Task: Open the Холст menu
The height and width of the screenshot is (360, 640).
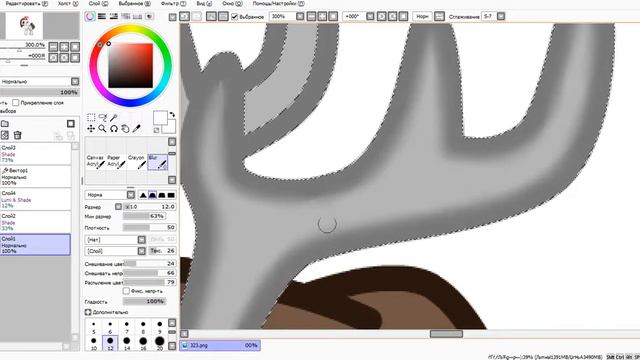Action: pos(68,3)
